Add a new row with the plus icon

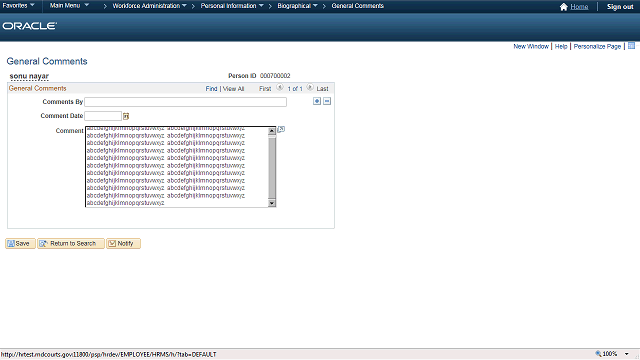[317, 101]
